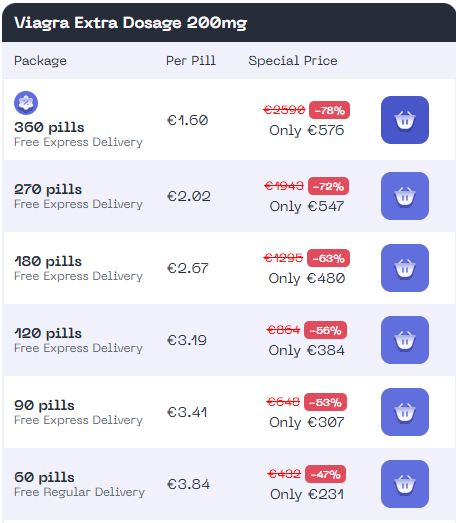Add 360 pills package to cart

point(405,120)
